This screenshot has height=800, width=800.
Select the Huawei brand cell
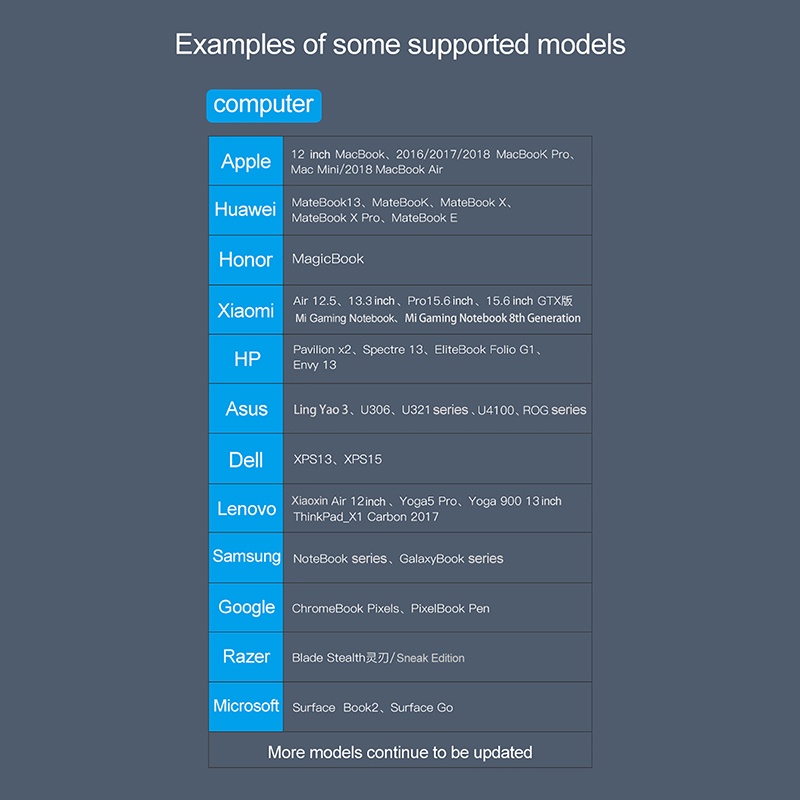tap(246, 210)
